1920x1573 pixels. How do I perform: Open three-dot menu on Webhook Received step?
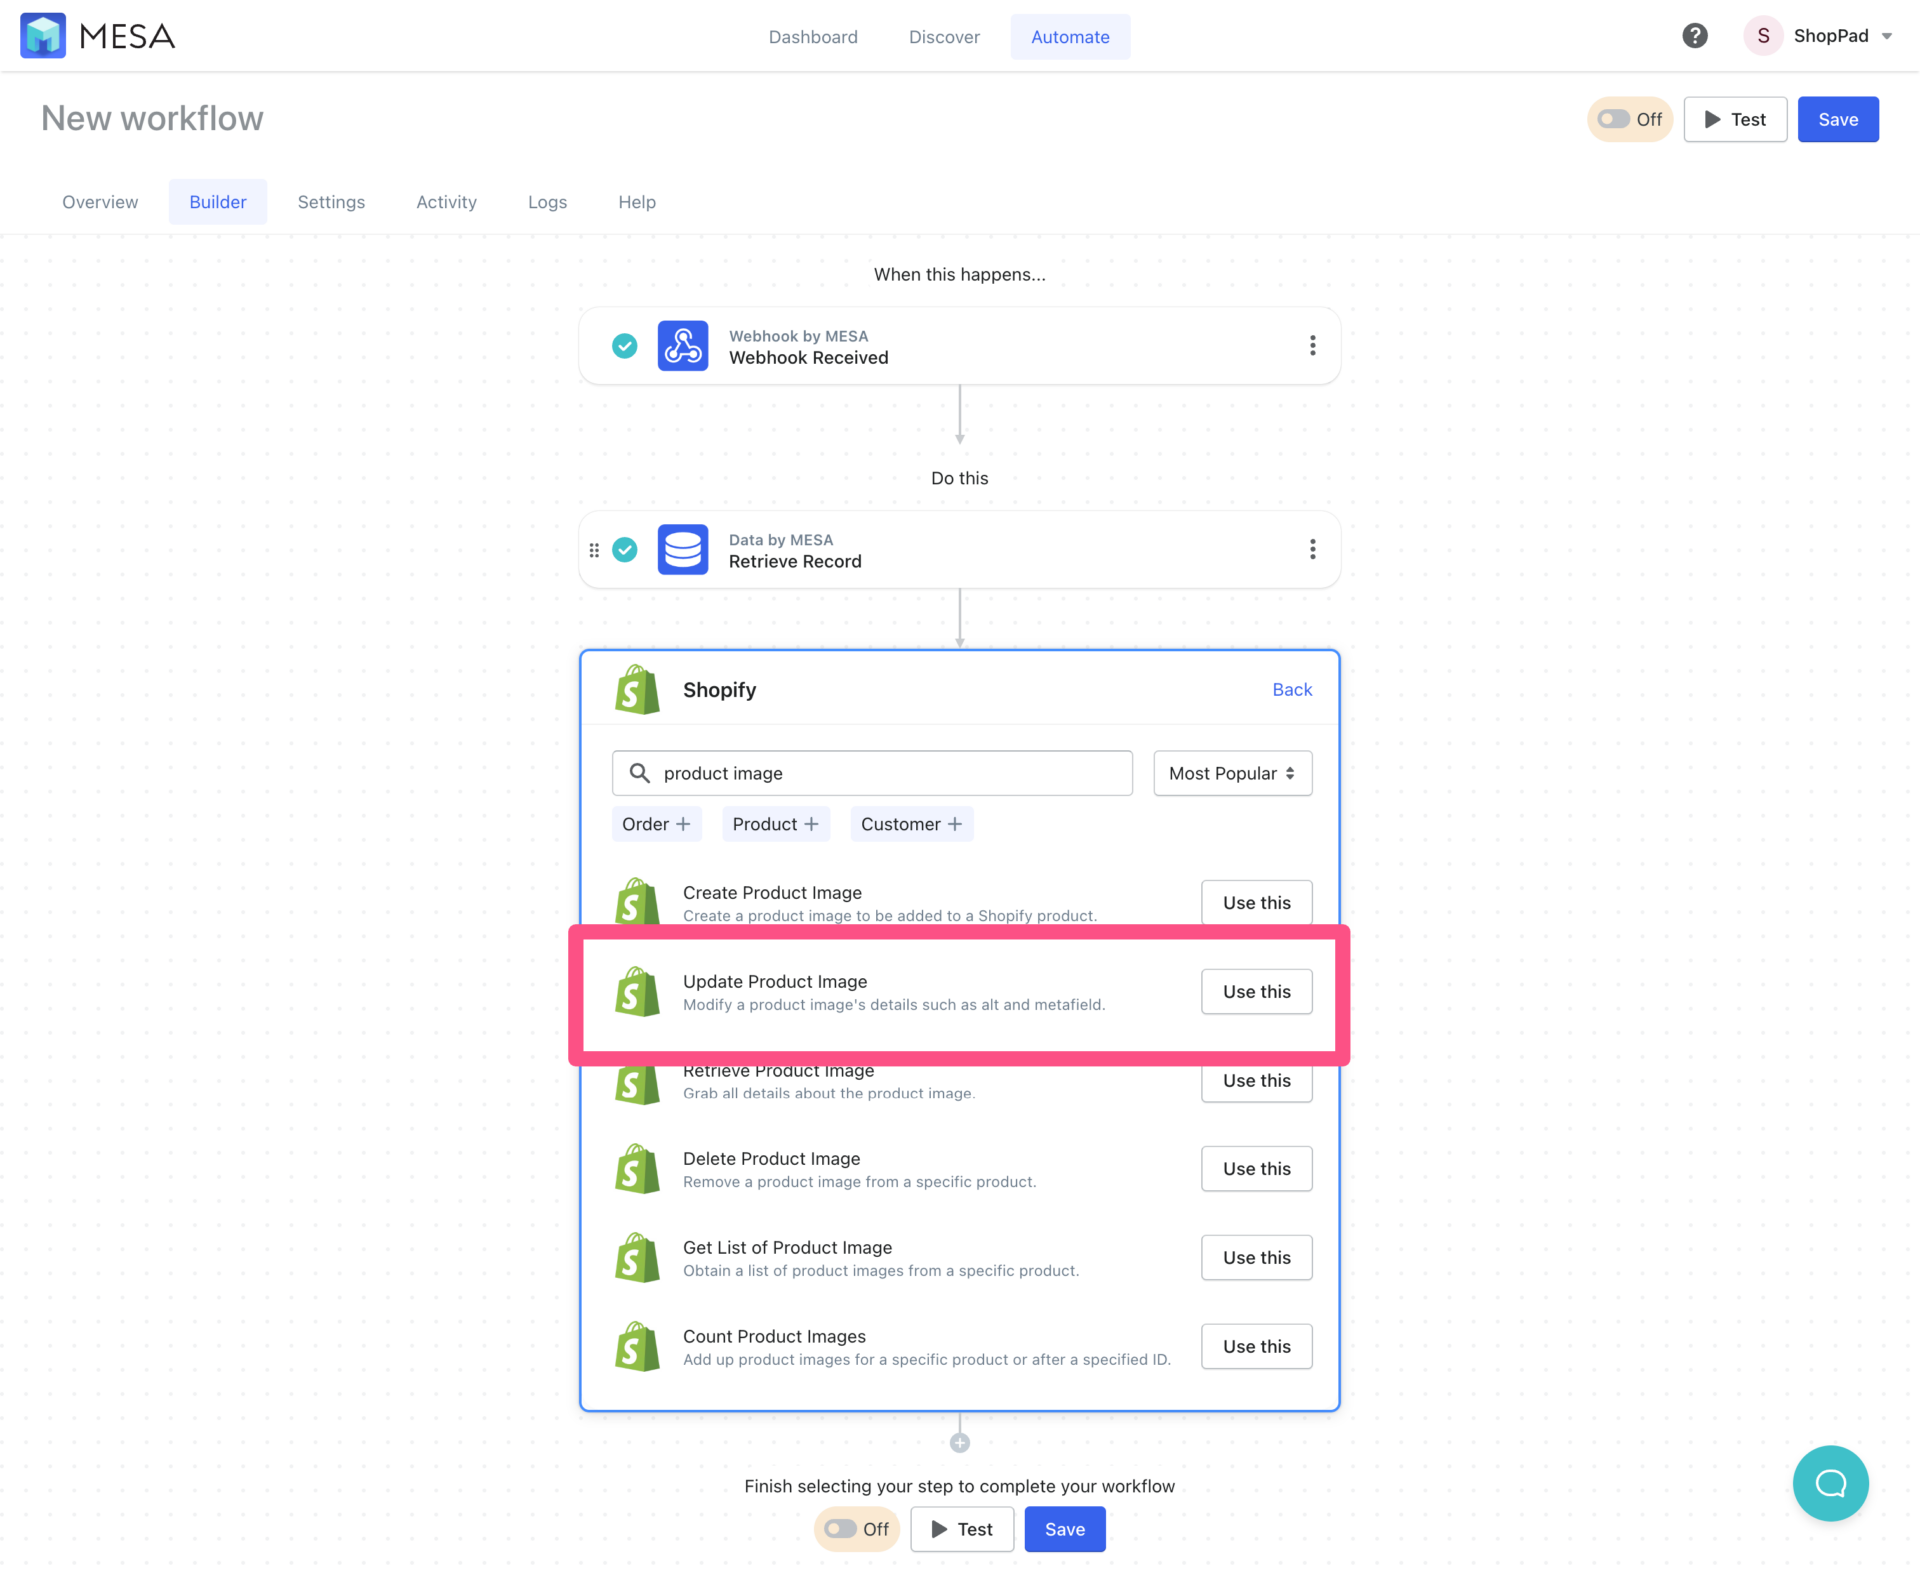click(1312, 346)
